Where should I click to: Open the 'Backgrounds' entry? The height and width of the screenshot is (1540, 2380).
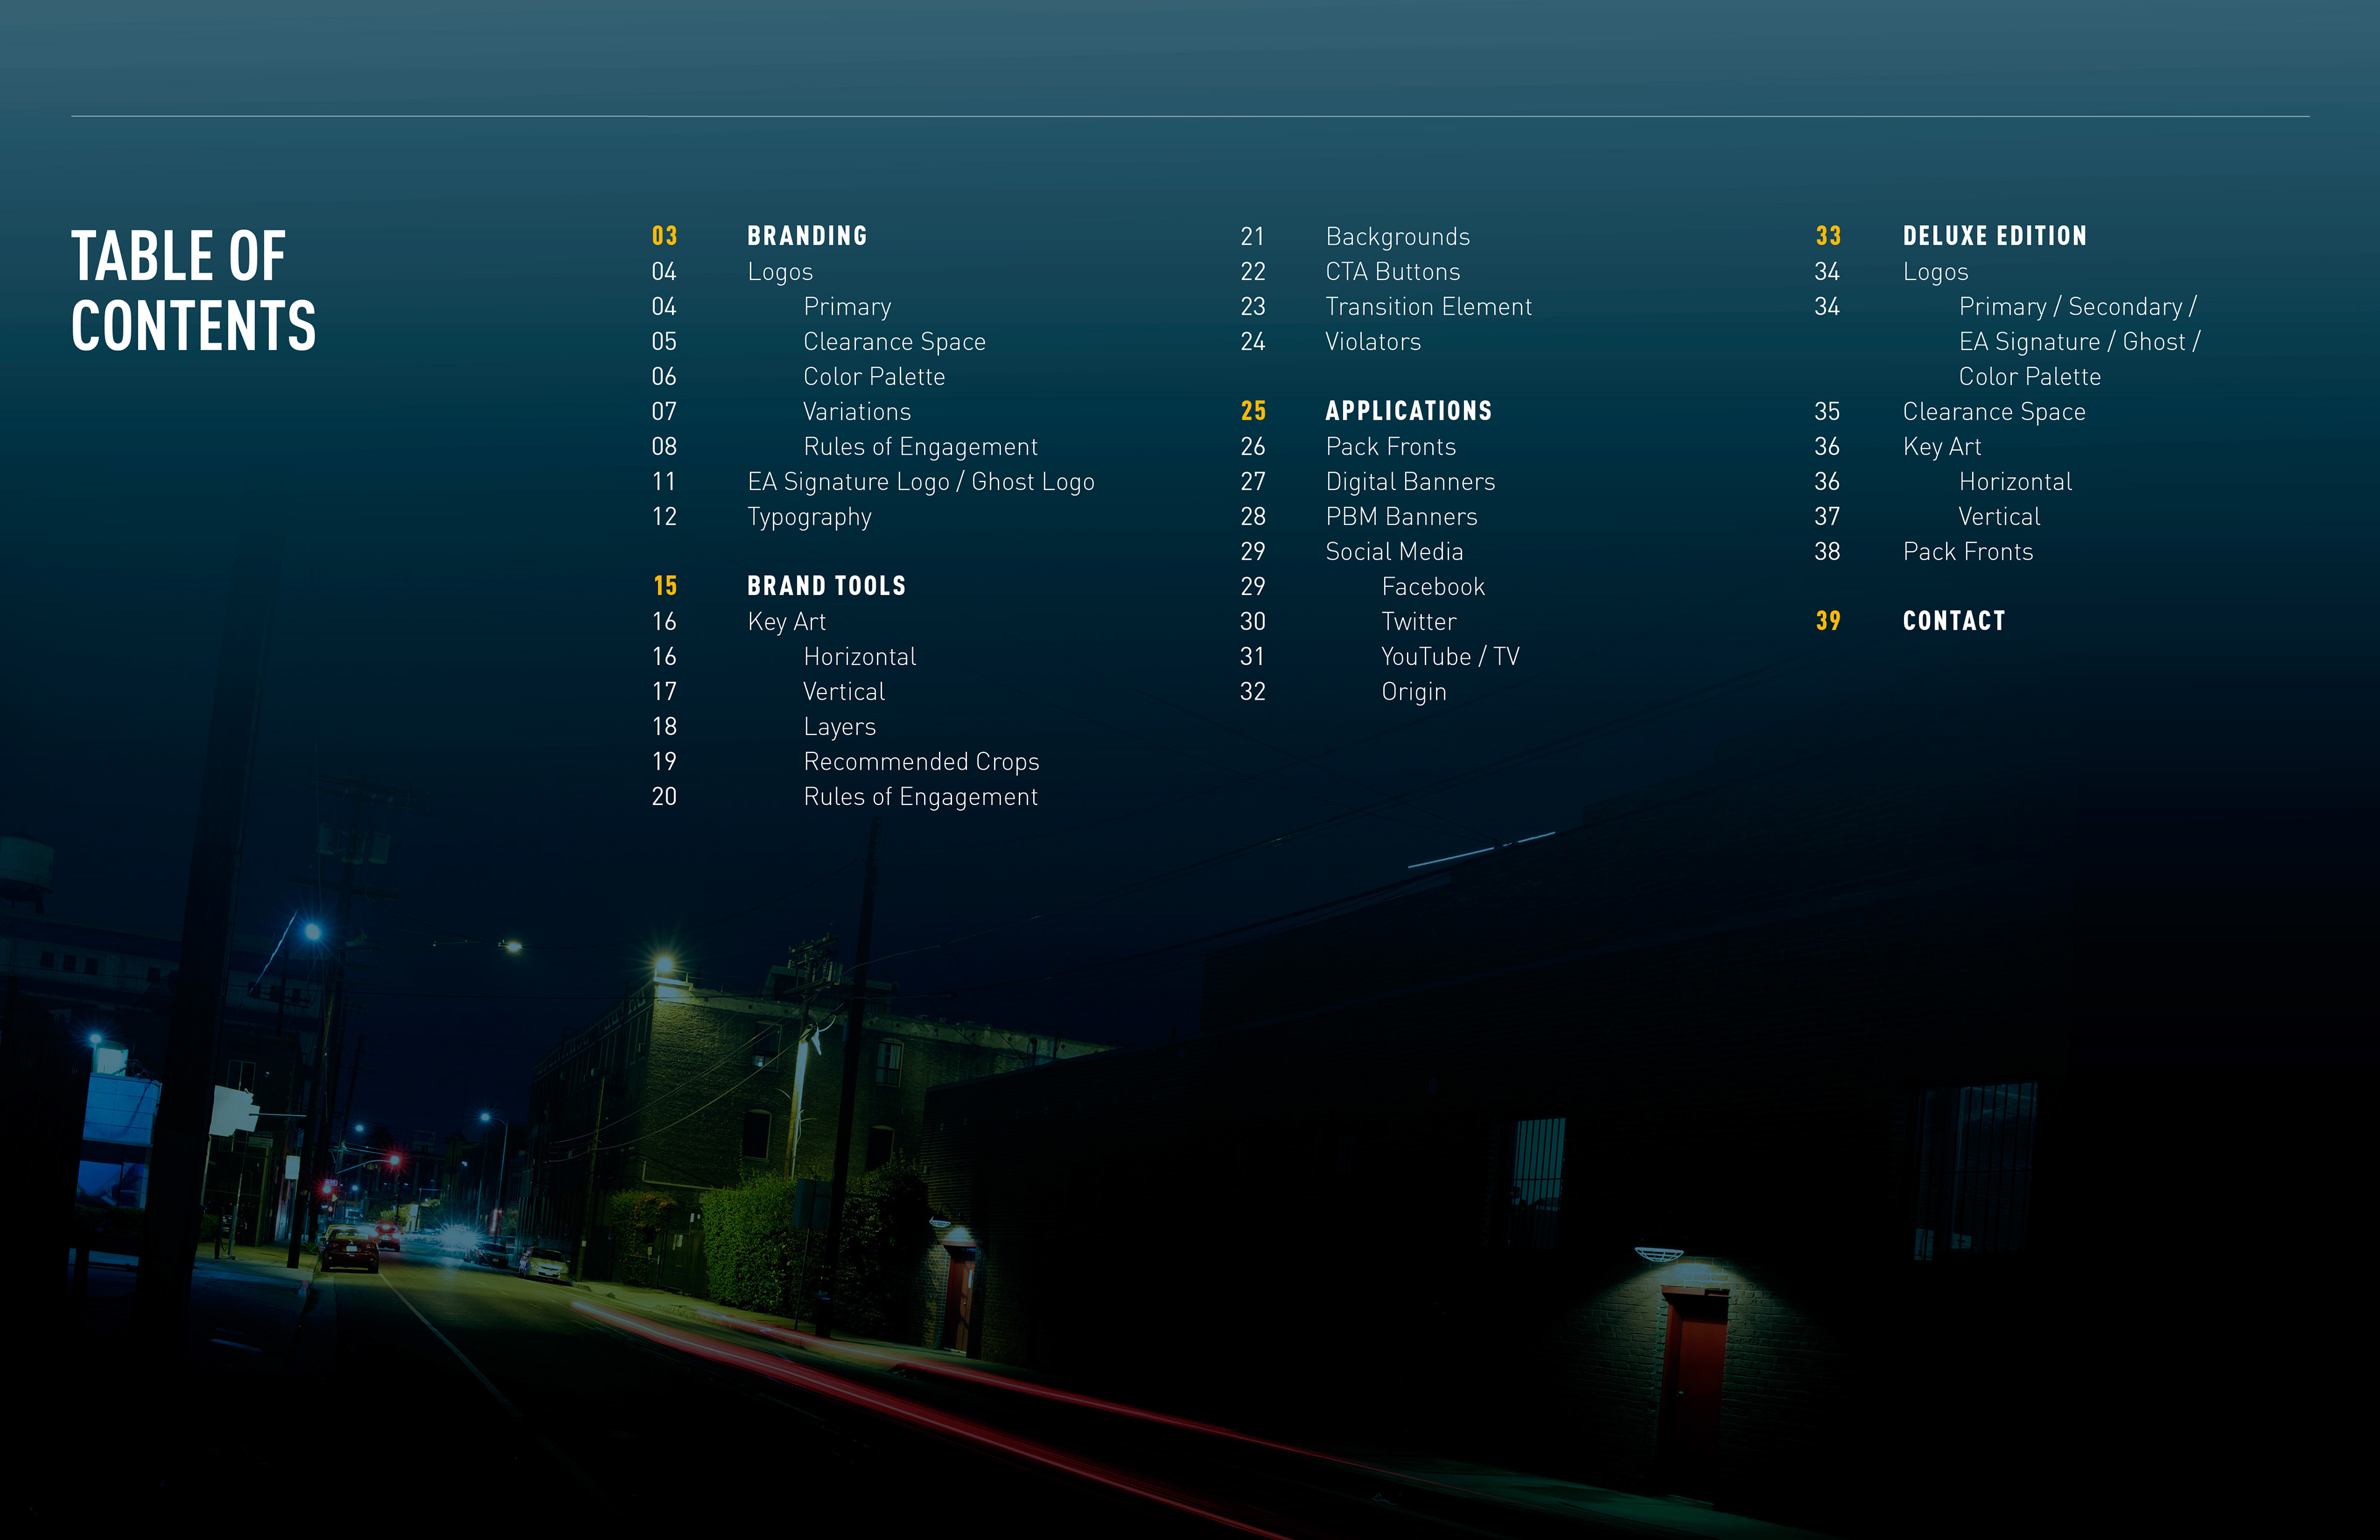pos(1397,237)
